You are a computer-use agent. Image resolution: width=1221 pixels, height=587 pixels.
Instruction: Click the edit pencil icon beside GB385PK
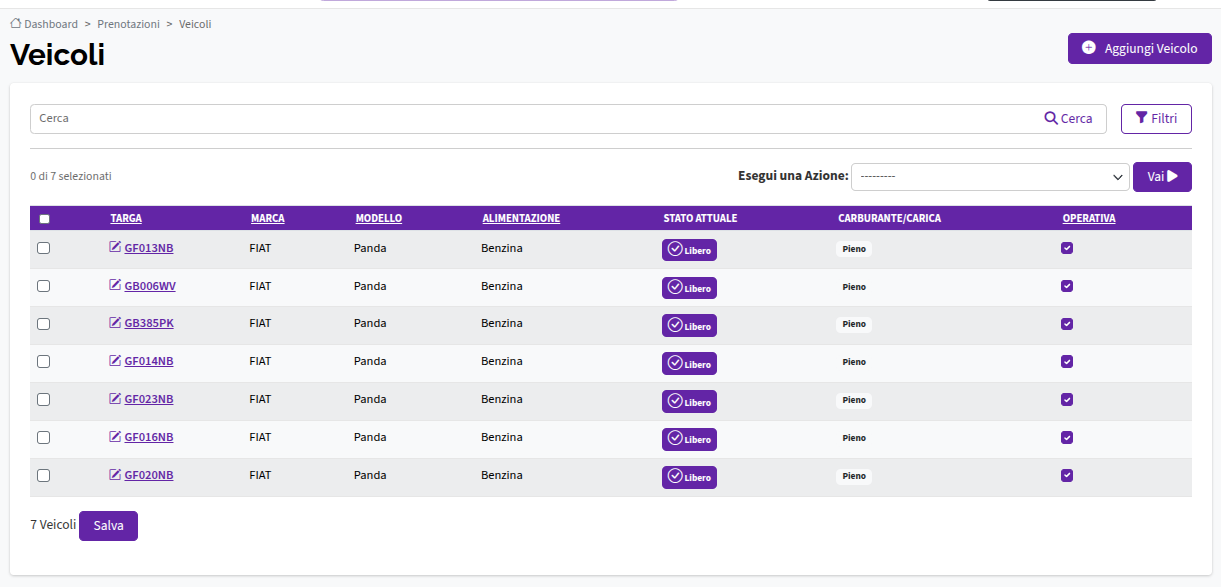pyautogui.click(x=115, y=323)
